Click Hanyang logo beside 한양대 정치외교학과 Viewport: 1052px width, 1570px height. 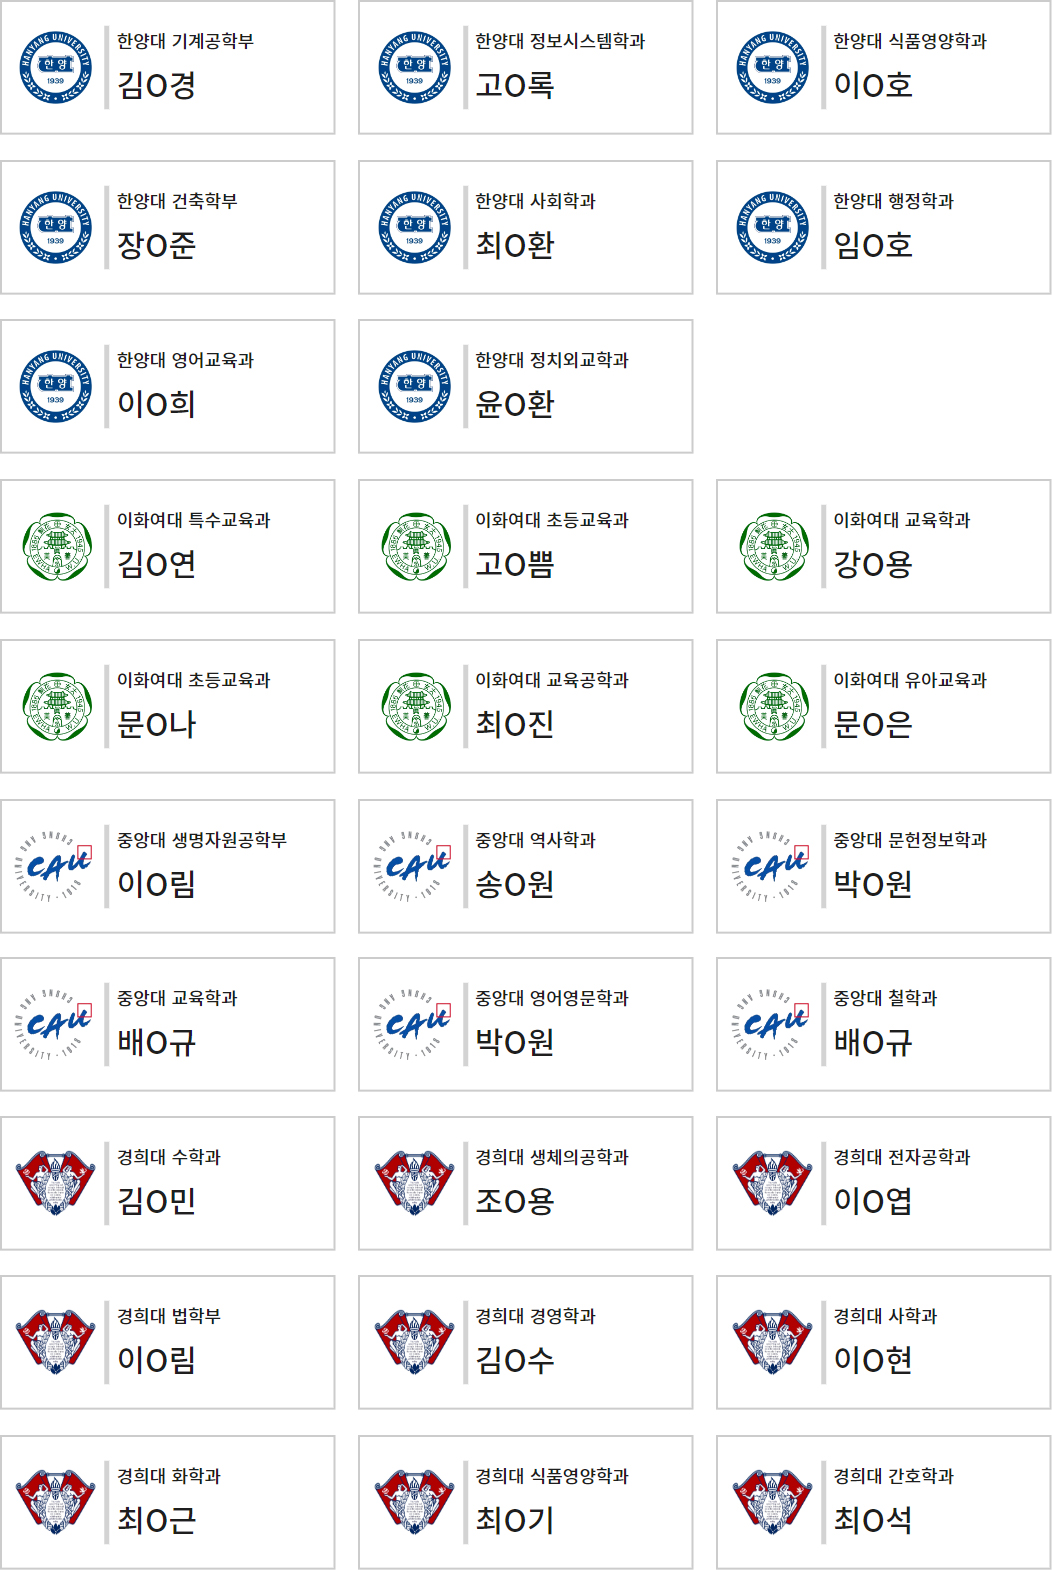click(414, 387)
